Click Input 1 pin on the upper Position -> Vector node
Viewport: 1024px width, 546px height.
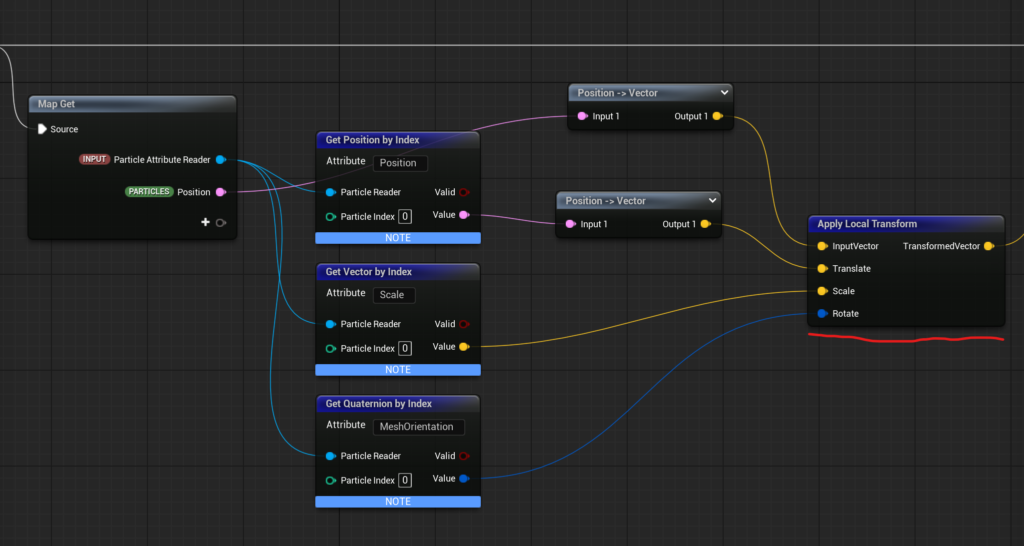click(582, 117)
